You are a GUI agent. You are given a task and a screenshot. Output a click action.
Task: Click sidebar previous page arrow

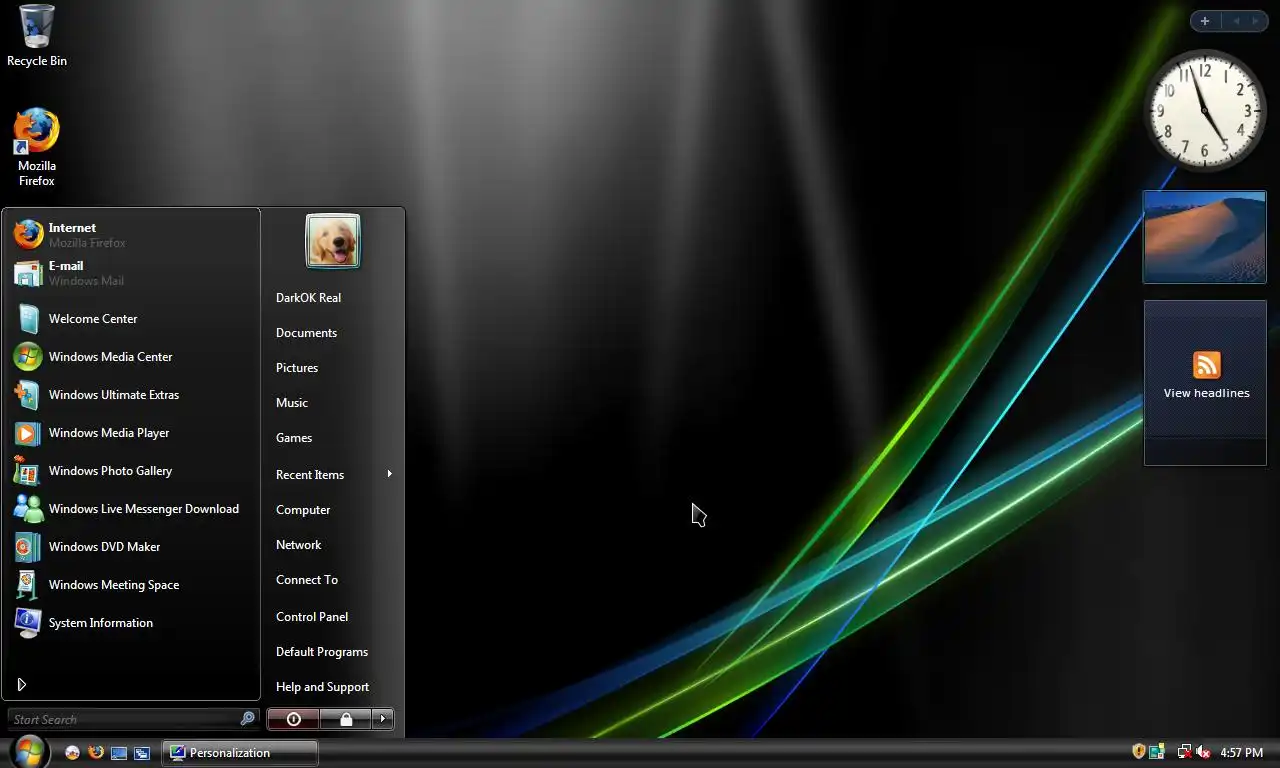(1236, 21)
